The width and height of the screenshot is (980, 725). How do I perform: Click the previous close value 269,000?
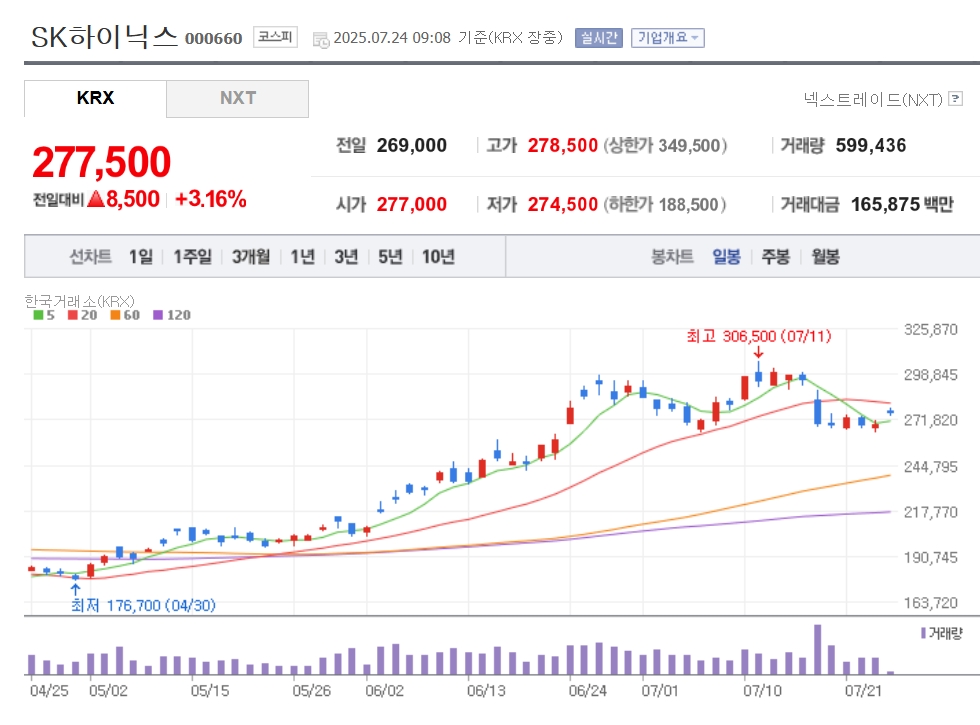coord(411,146)
